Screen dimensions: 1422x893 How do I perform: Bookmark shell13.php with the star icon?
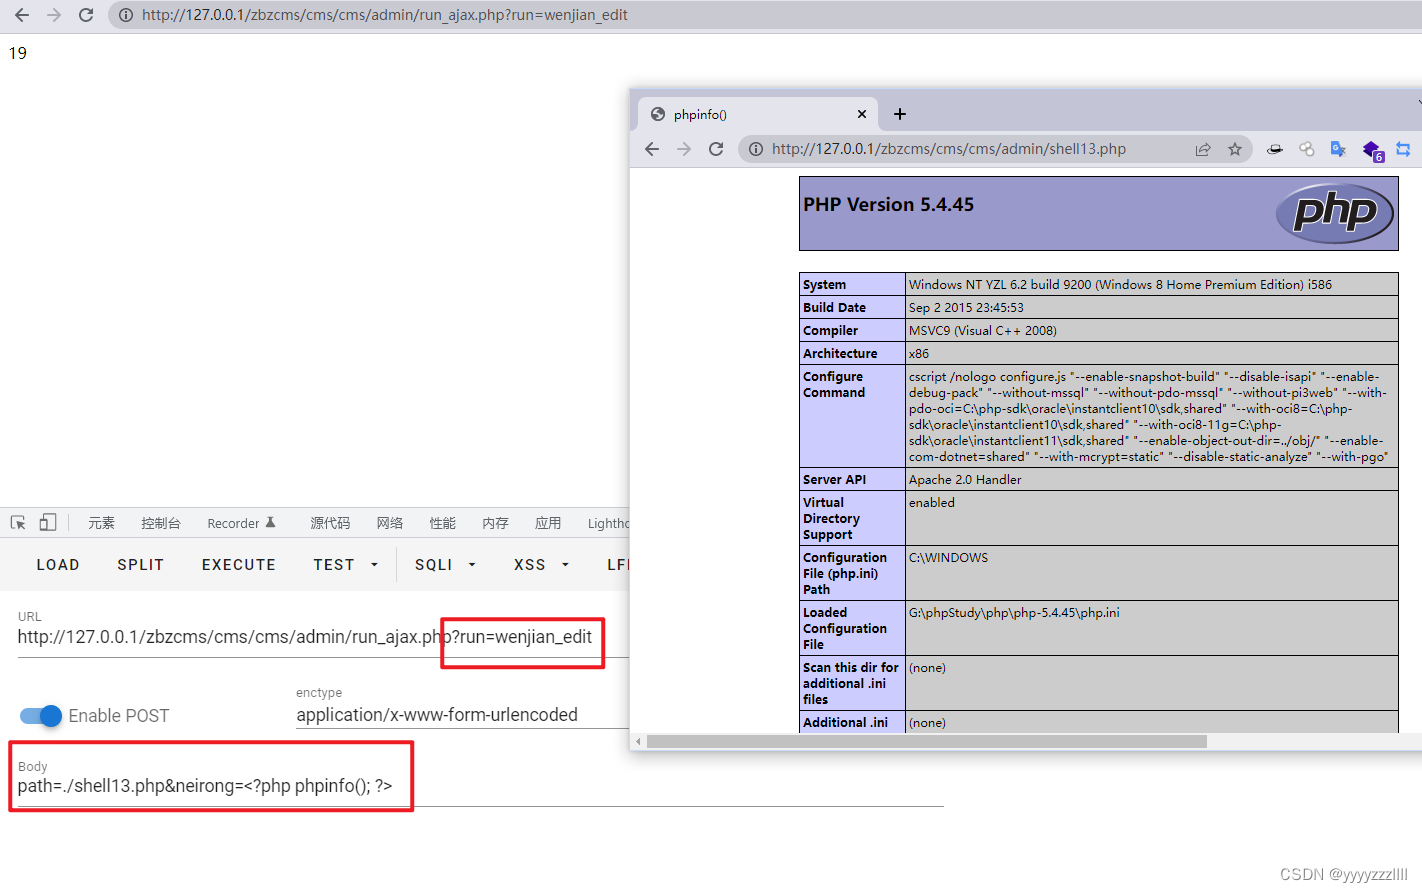coord(1235,149)
